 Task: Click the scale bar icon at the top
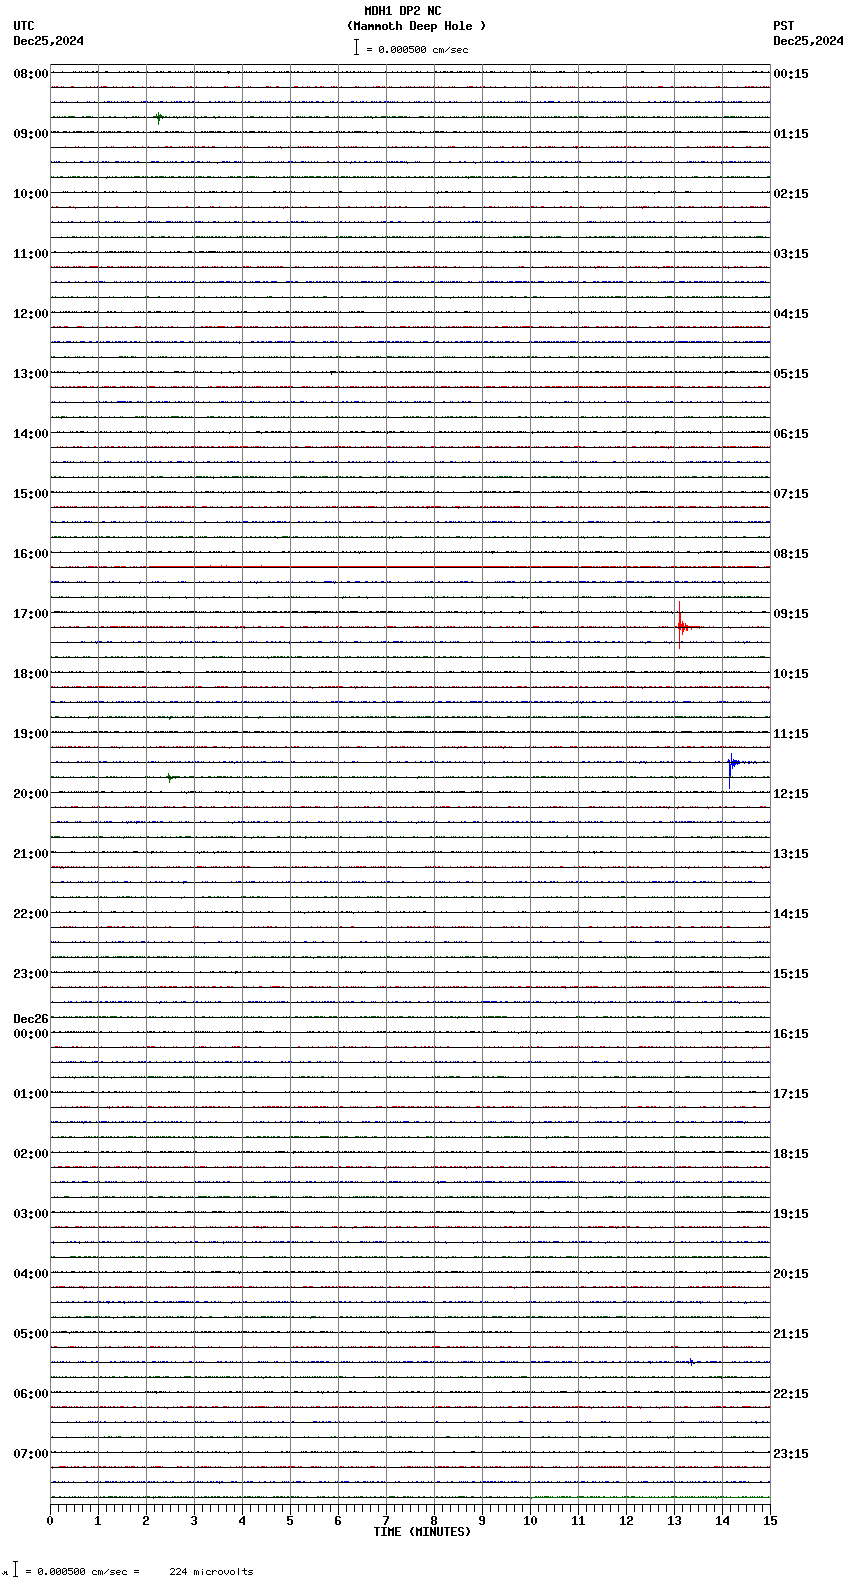[356, 47]
